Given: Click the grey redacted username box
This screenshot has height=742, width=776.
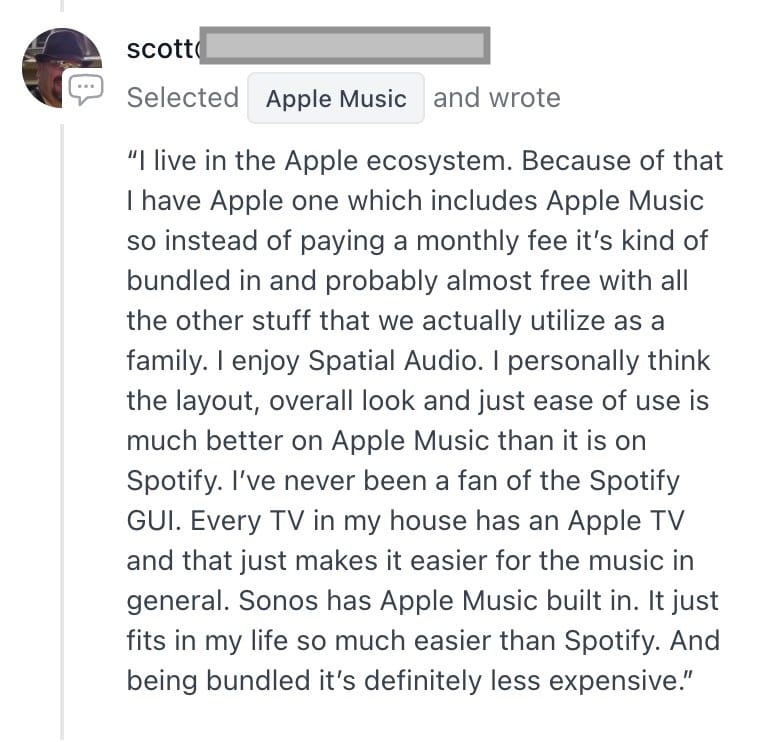Looking at the screenshot, I should pos(344,46).
